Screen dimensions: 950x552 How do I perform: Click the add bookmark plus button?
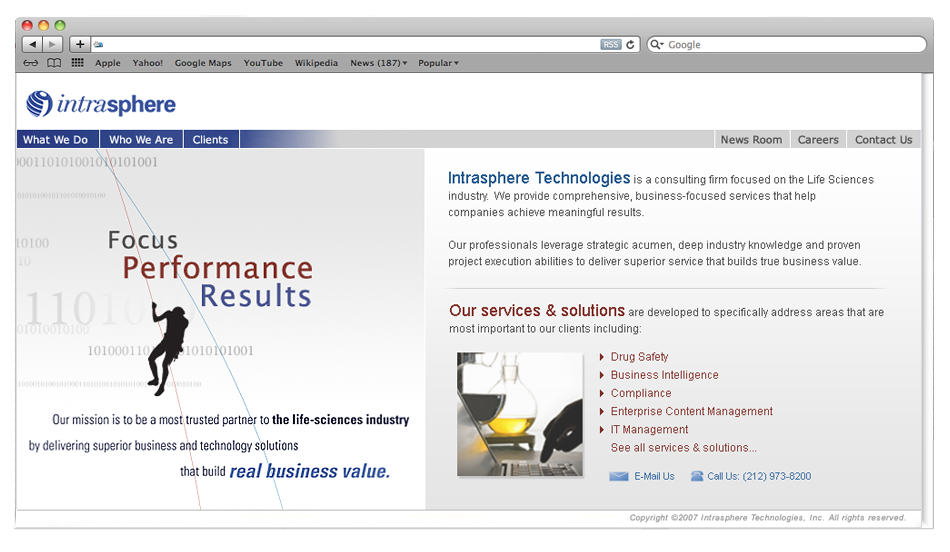click(80, 45)
